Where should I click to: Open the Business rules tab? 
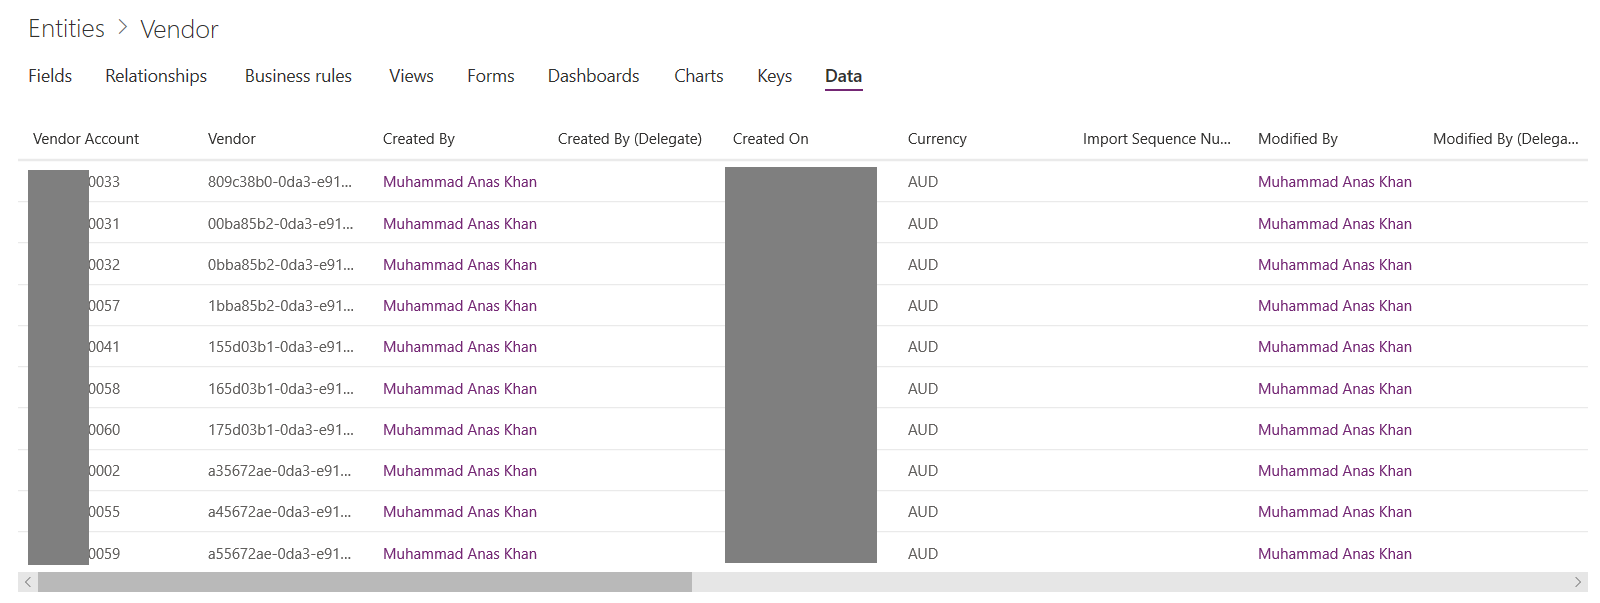click(298, 76)
